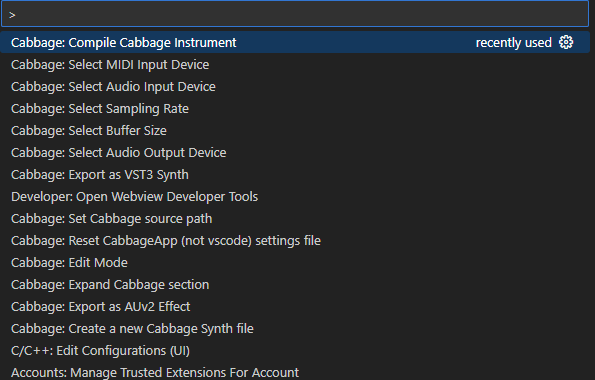This screenshot has width=595, height=380.
Task: Click the > prefix in the command input
Action: tap(12, 15)
